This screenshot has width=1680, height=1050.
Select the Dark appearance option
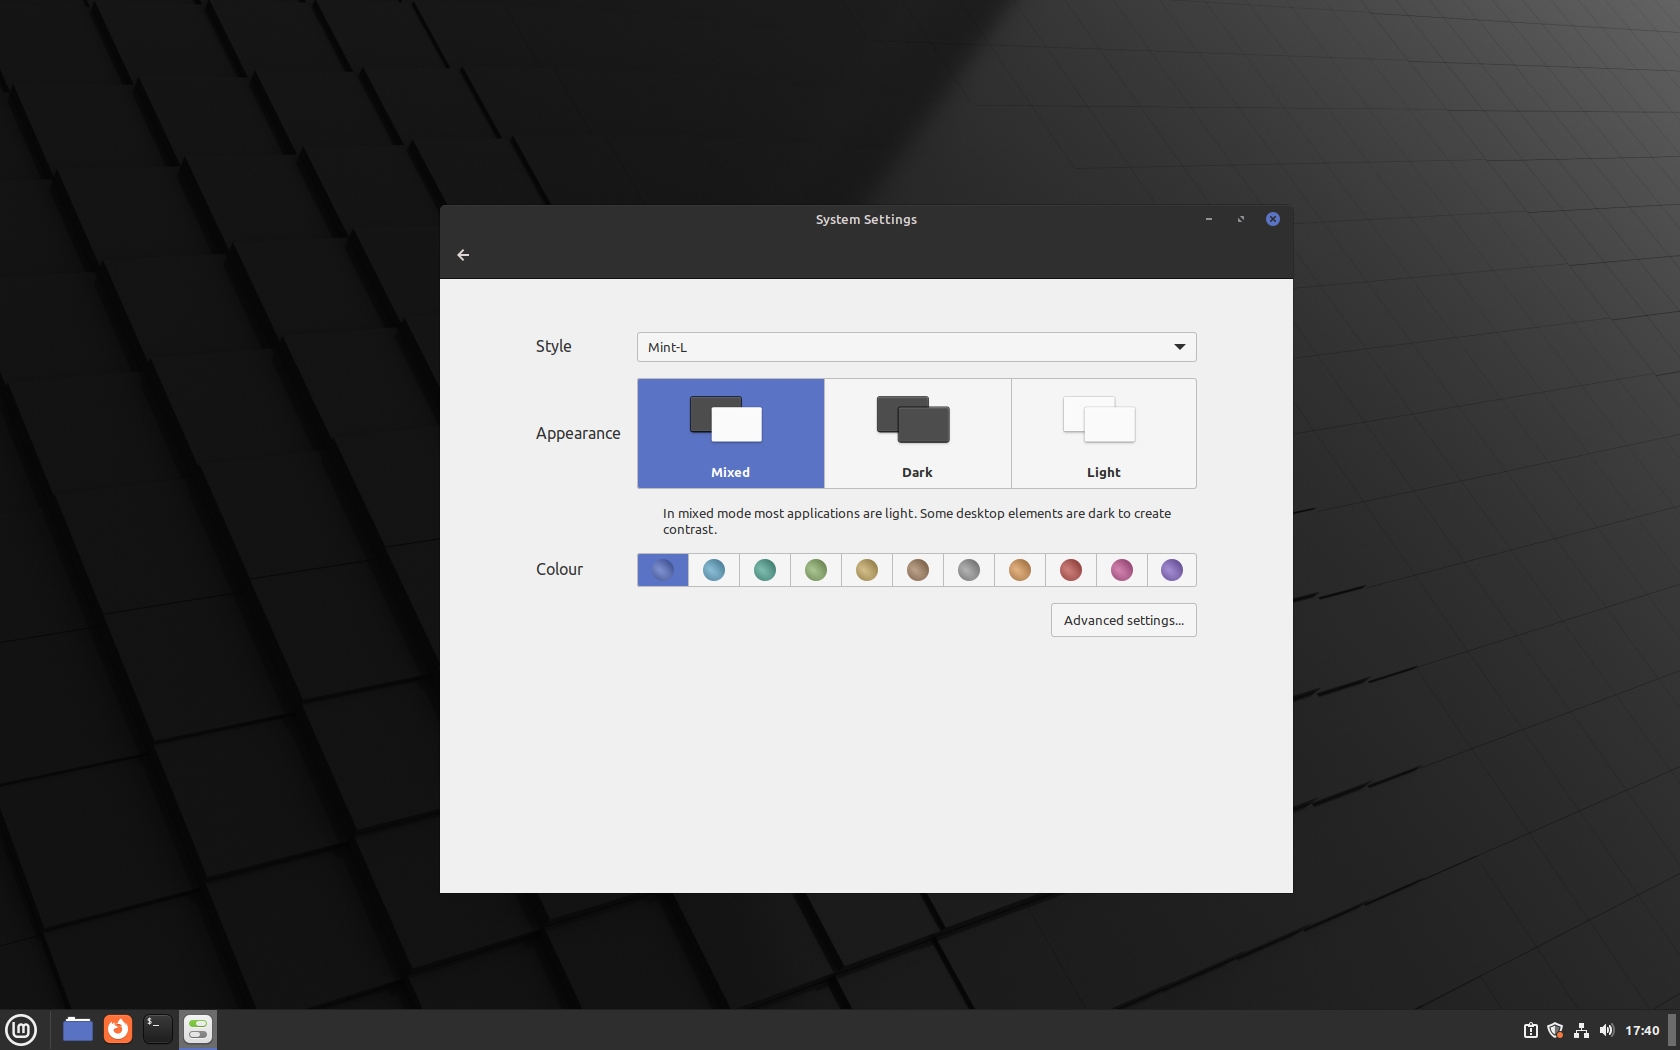tap(917, 433)
